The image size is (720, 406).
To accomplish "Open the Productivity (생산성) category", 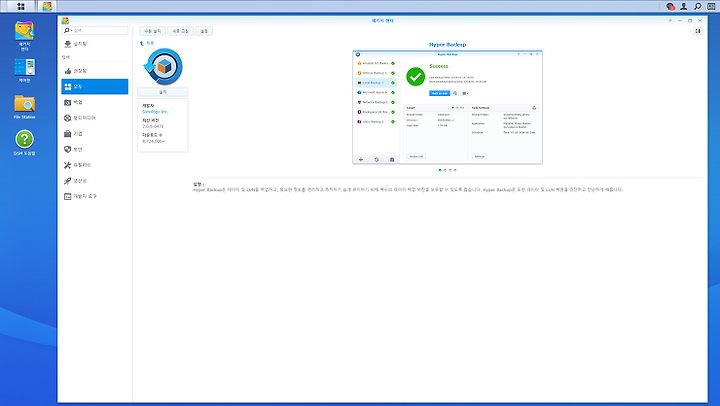I will (95, 180).
